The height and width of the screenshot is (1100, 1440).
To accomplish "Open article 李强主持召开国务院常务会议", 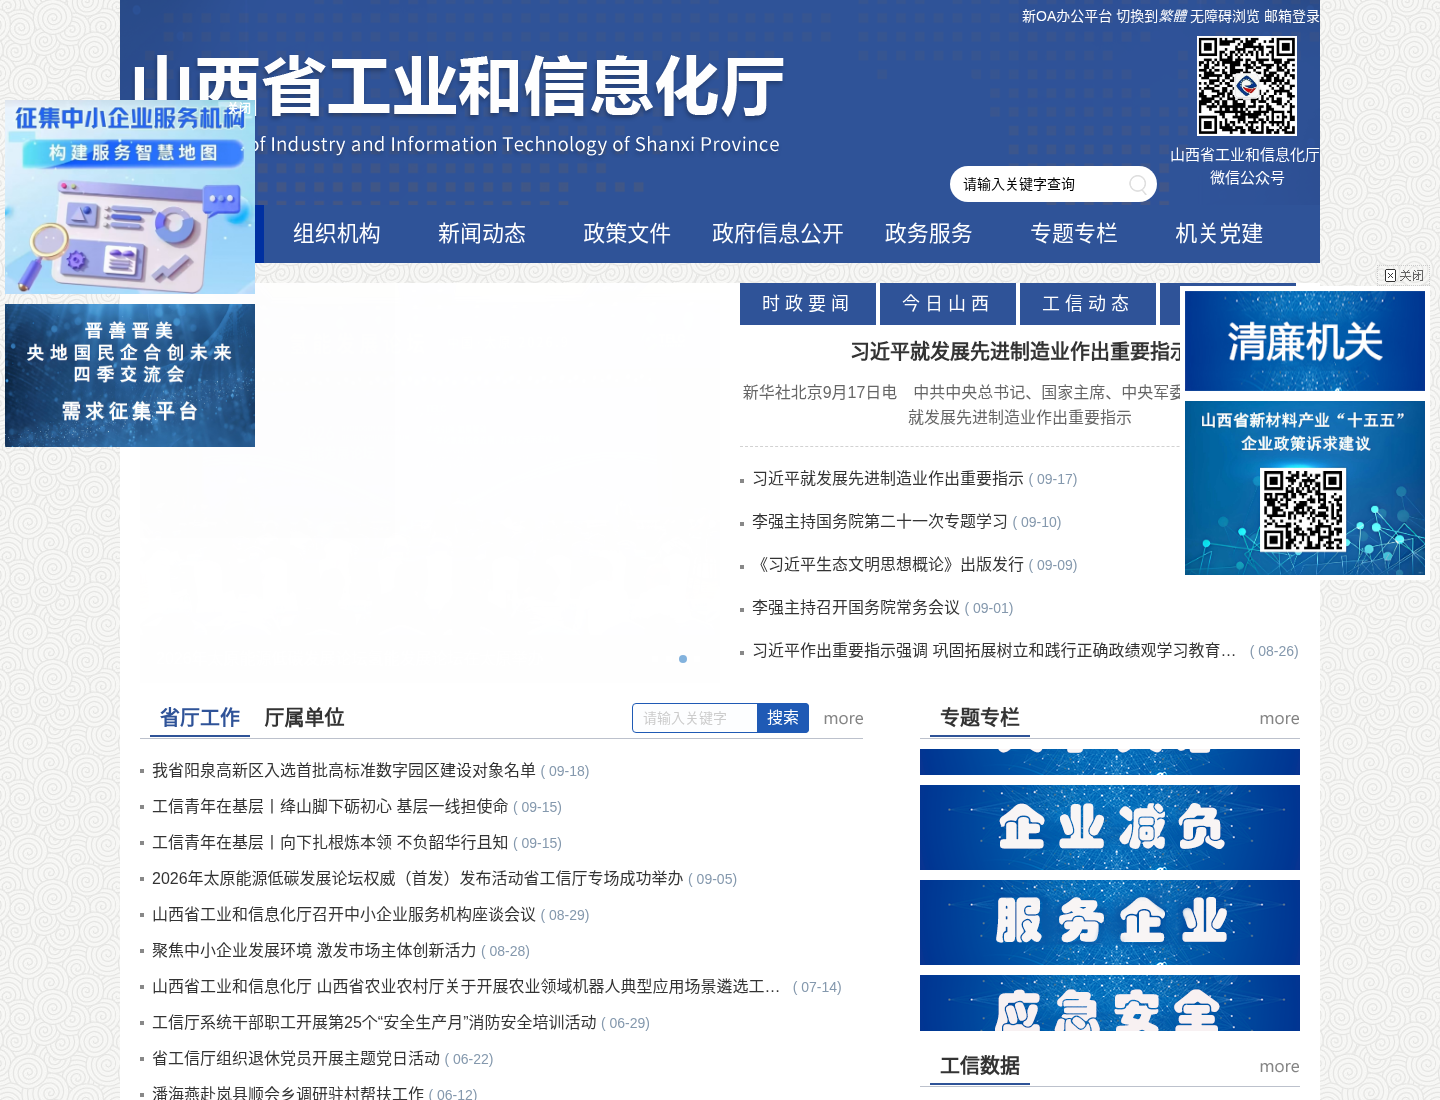I will 856,608.
